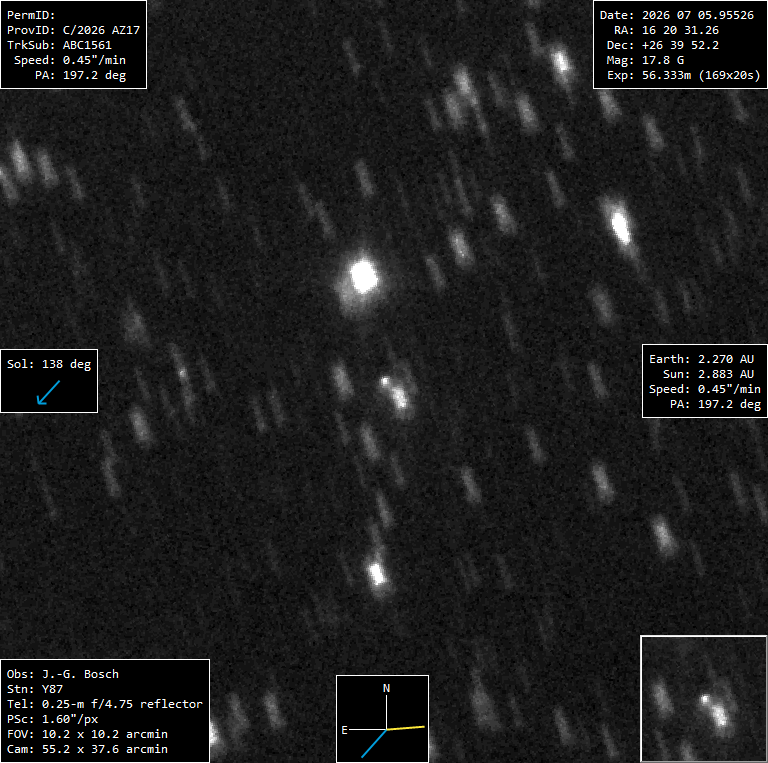
Task: Click the yellow motion vector line in compass
Action: (x=406, y=728)
